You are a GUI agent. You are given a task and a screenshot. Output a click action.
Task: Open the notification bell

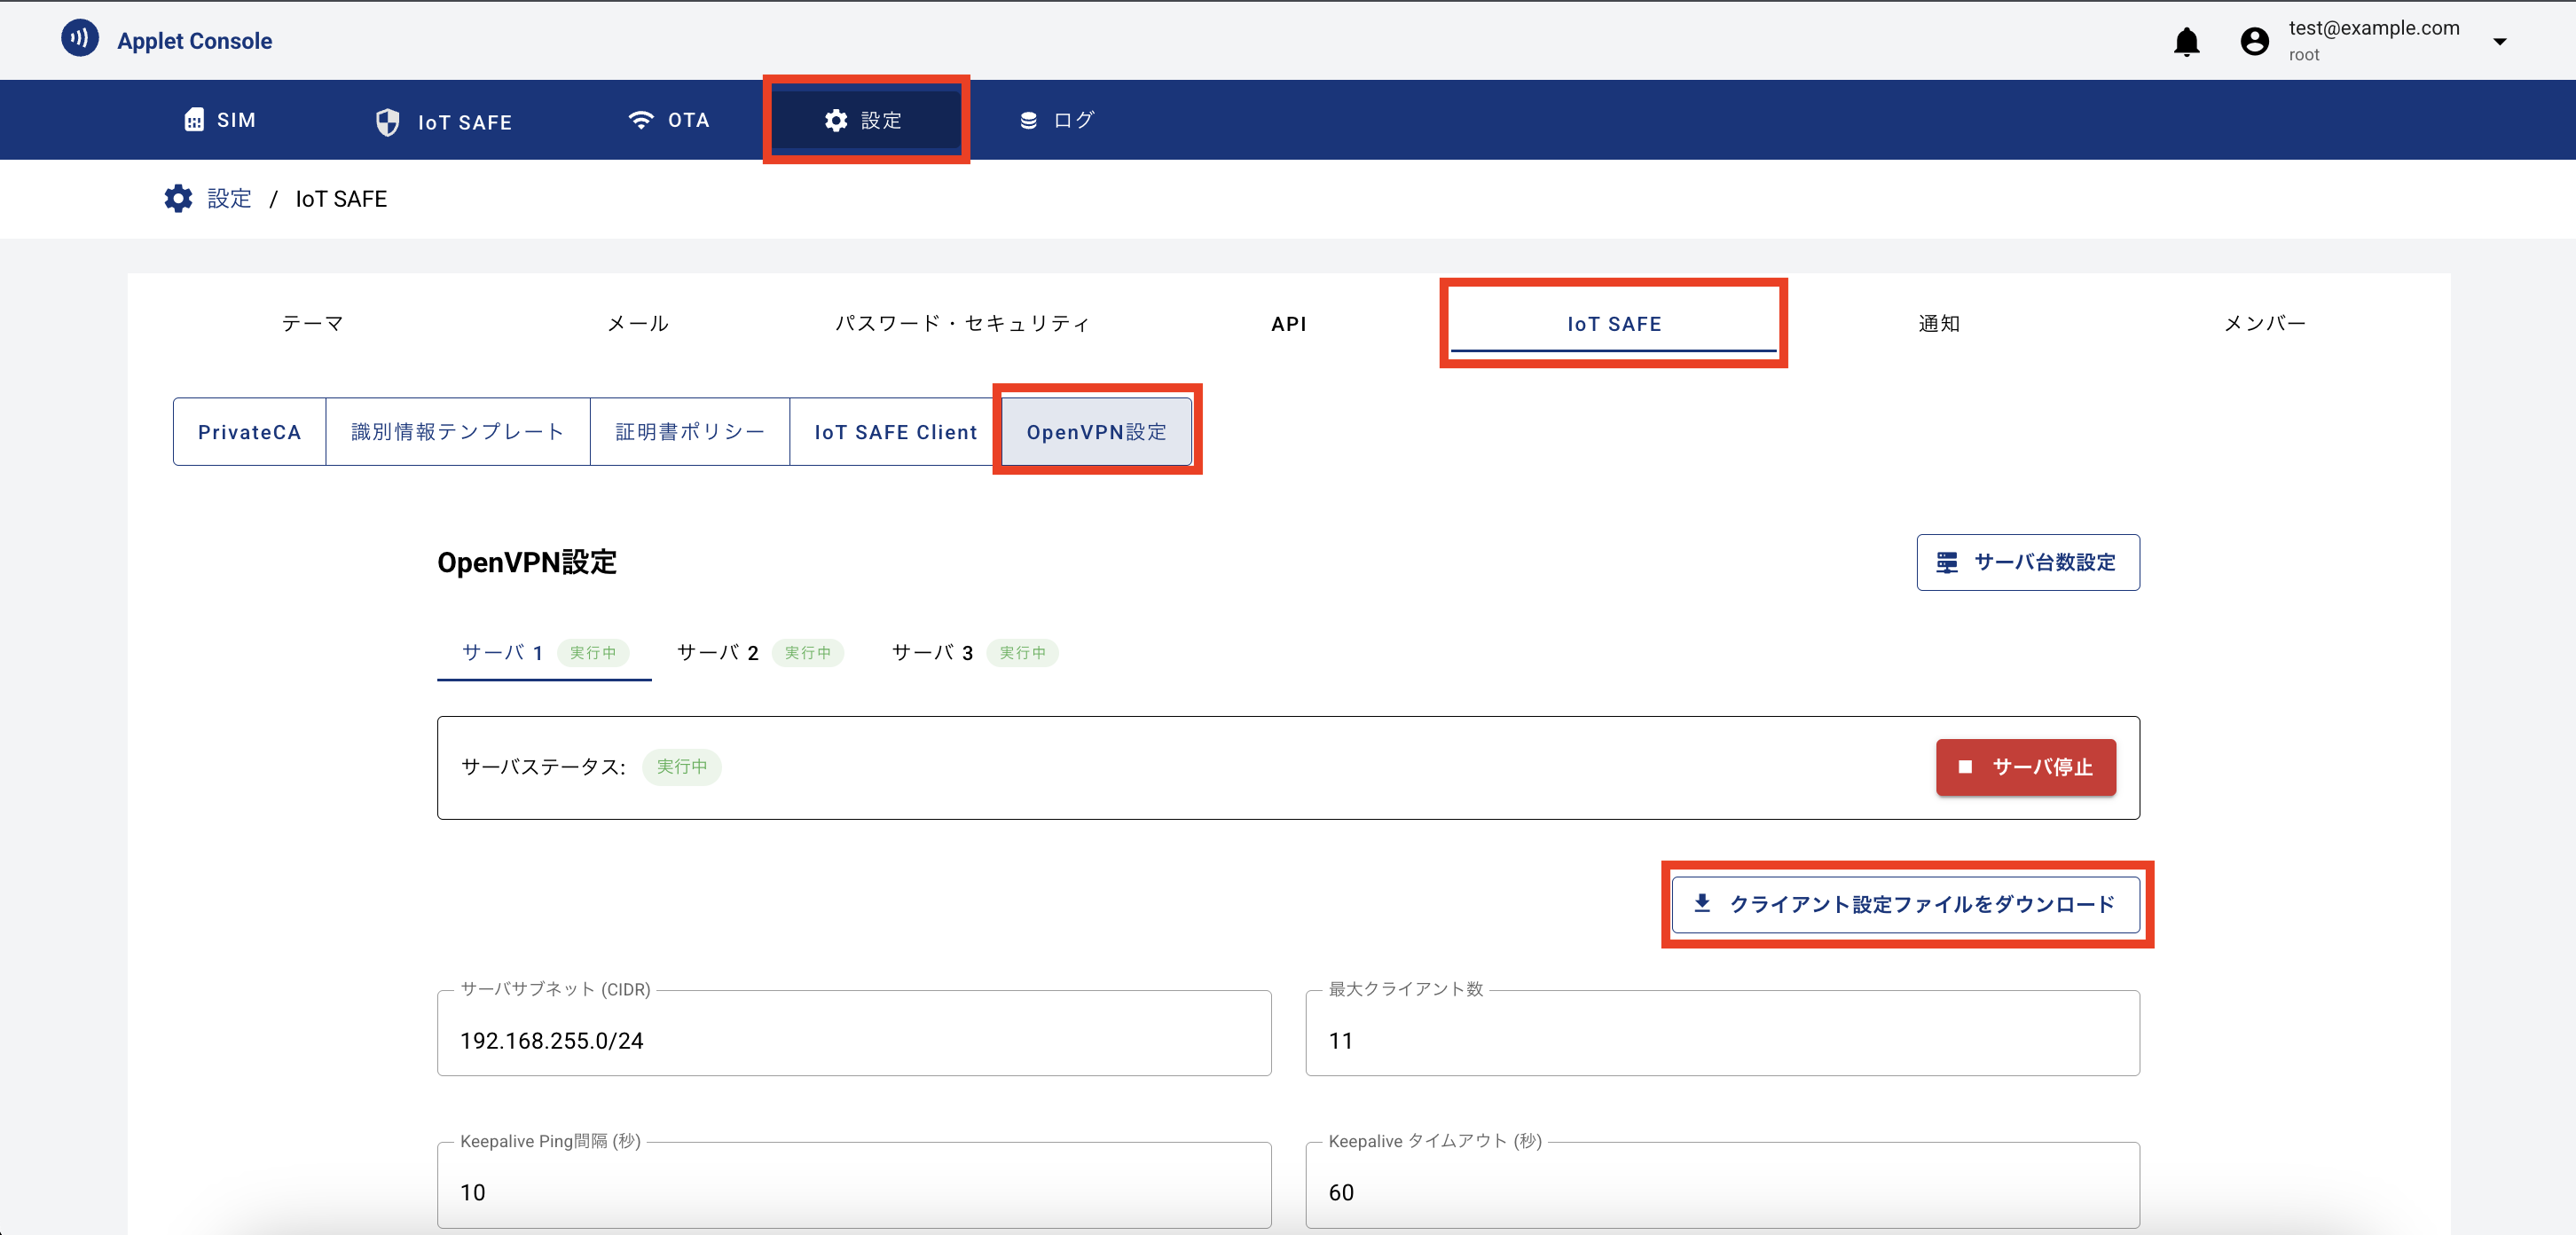pos(2186,41)
